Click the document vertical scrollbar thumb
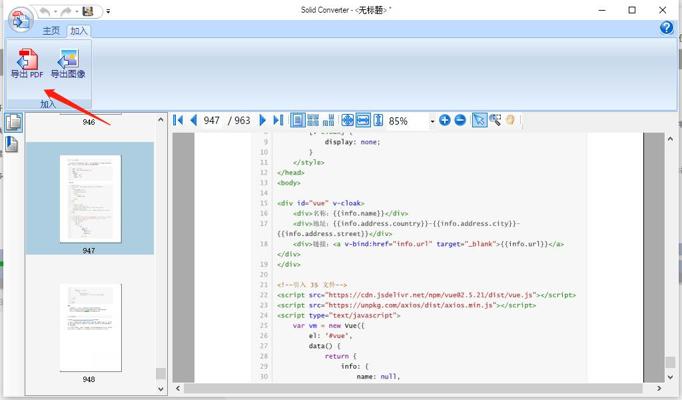The height and width of the screenshot is (400, 682). [670, 362]
